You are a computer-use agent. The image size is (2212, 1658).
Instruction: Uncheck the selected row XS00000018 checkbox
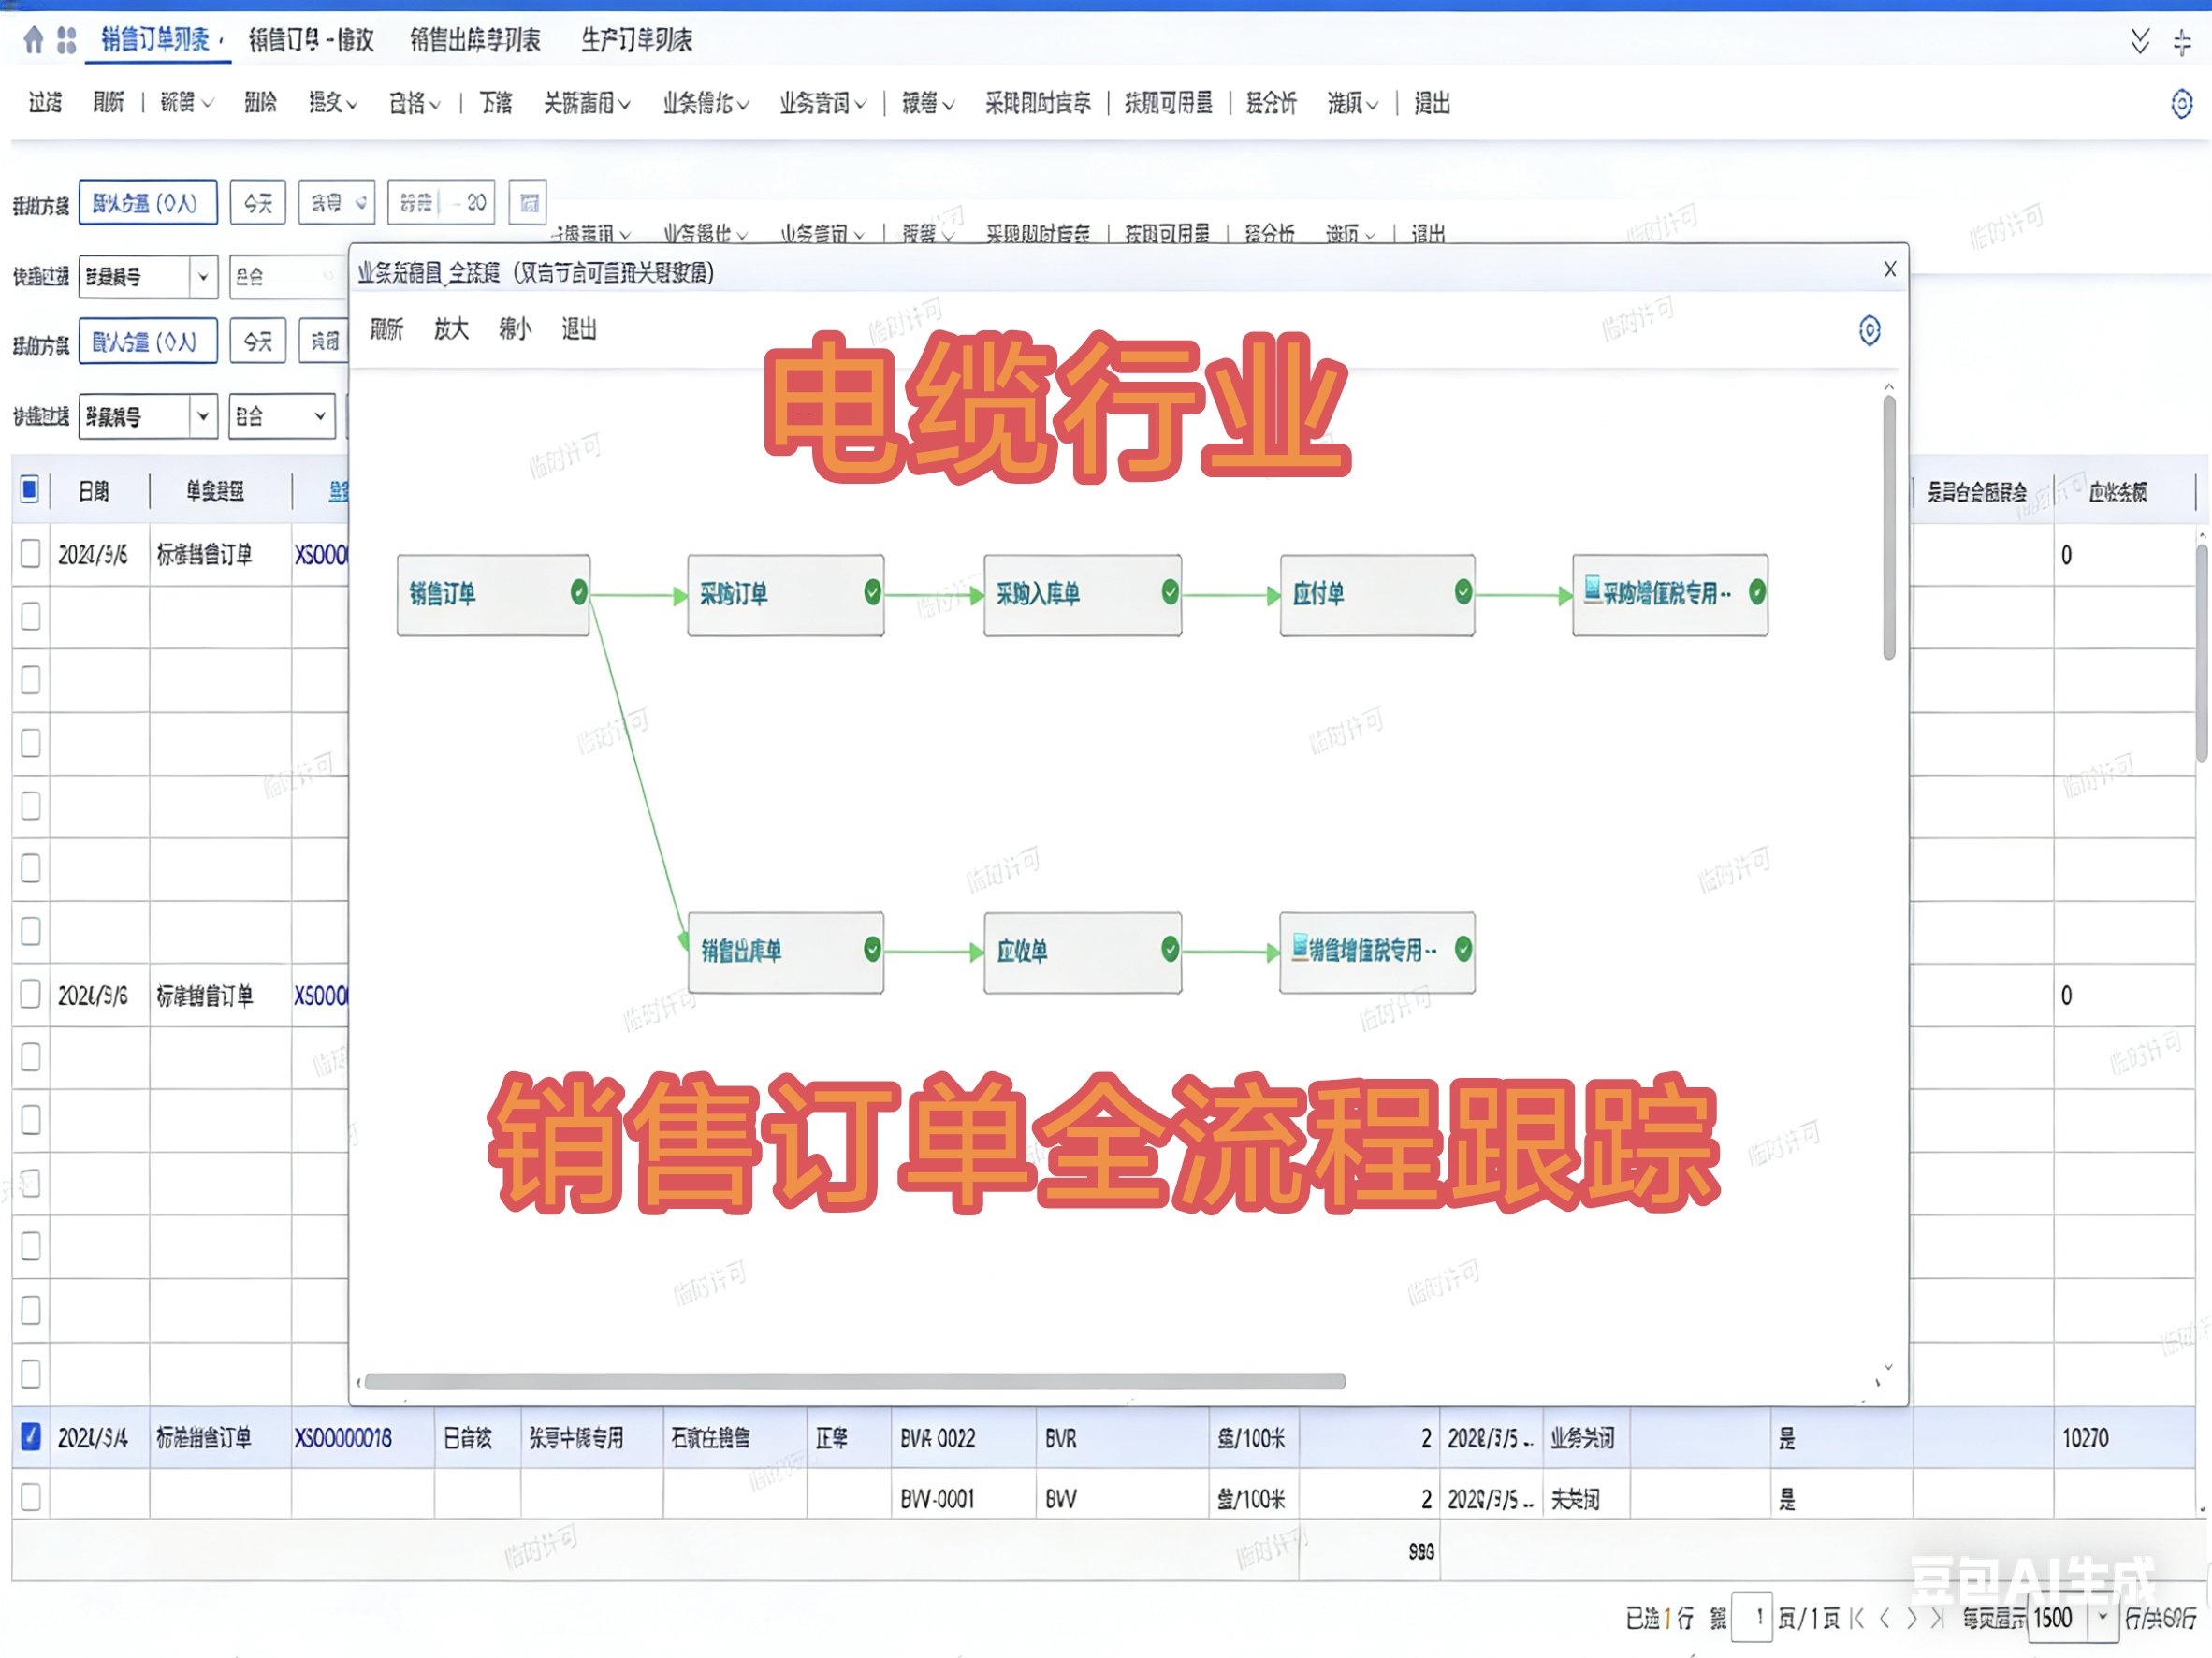coord(31,1436)
